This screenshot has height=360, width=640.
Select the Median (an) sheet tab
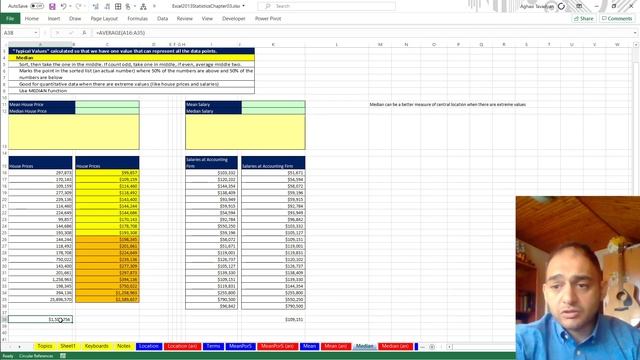(395, 346)
